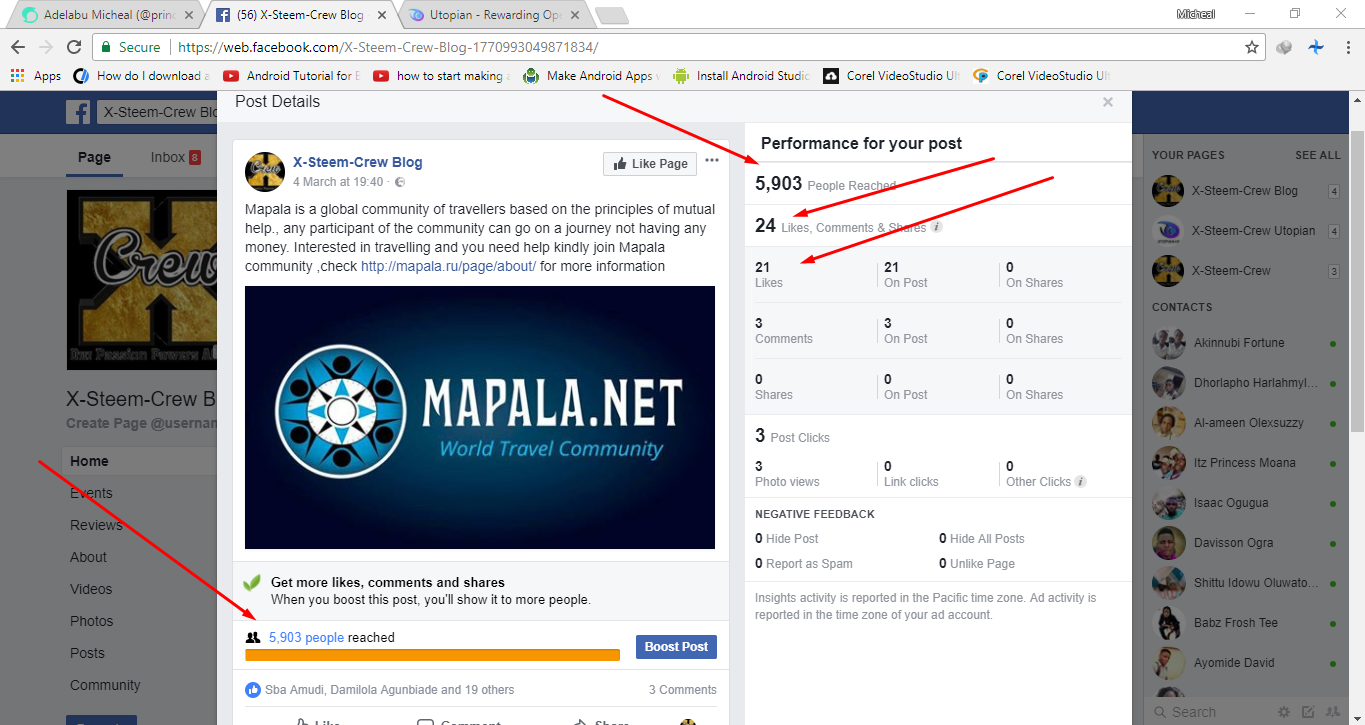Click the globe privacy icon beside post date
Image resolution: width=1365 pixels, height=725 pixels.
400,182
